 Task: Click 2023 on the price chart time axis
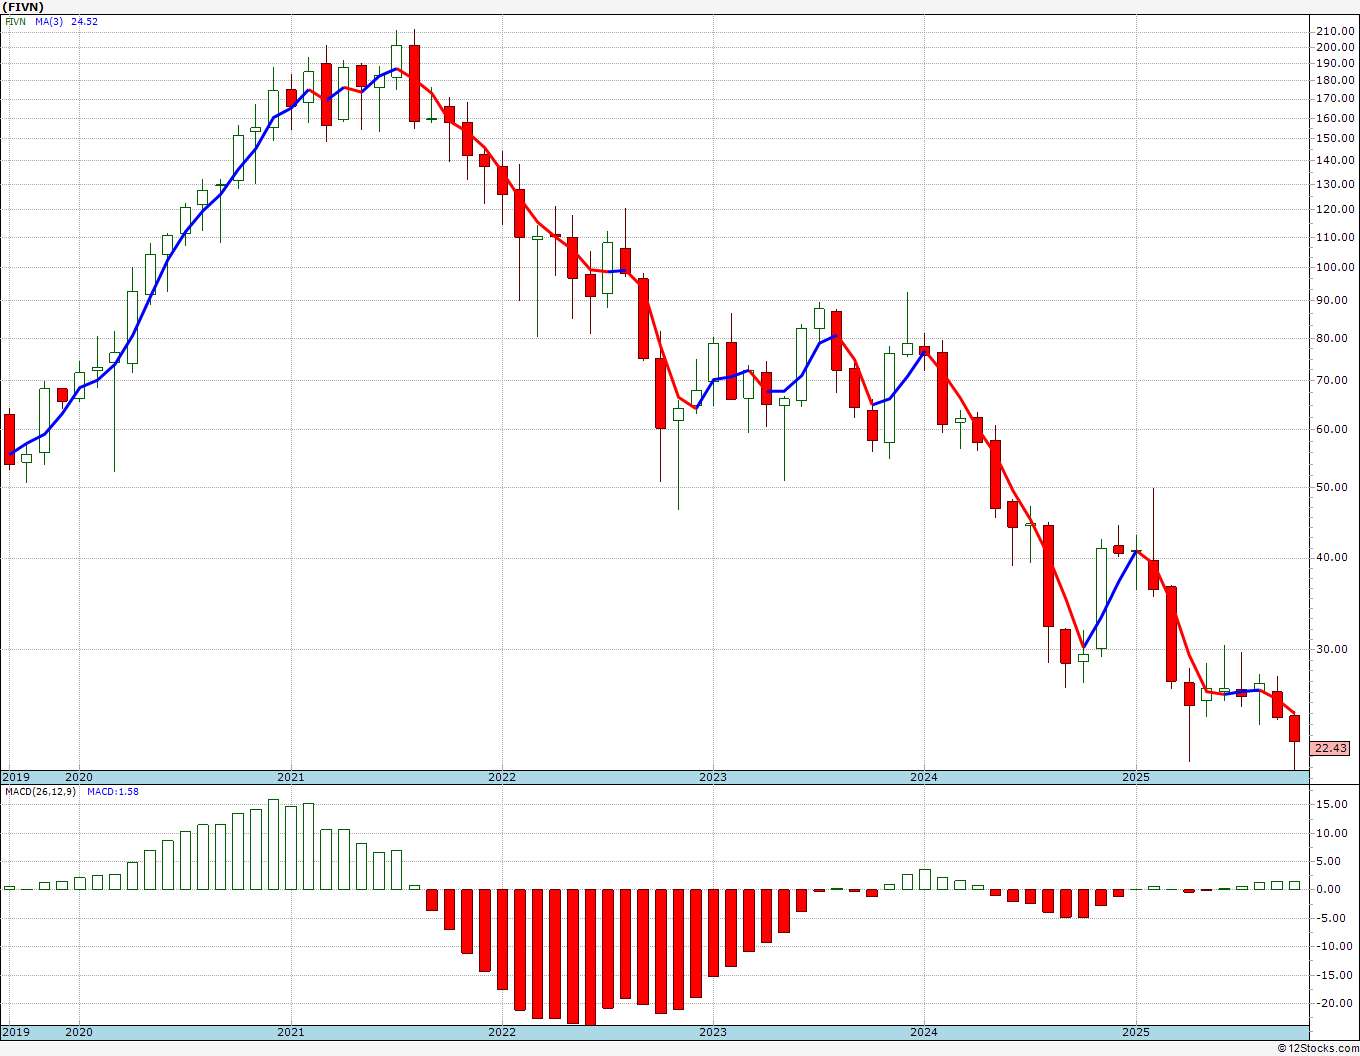pyautogui.click(x=713, y=777)
